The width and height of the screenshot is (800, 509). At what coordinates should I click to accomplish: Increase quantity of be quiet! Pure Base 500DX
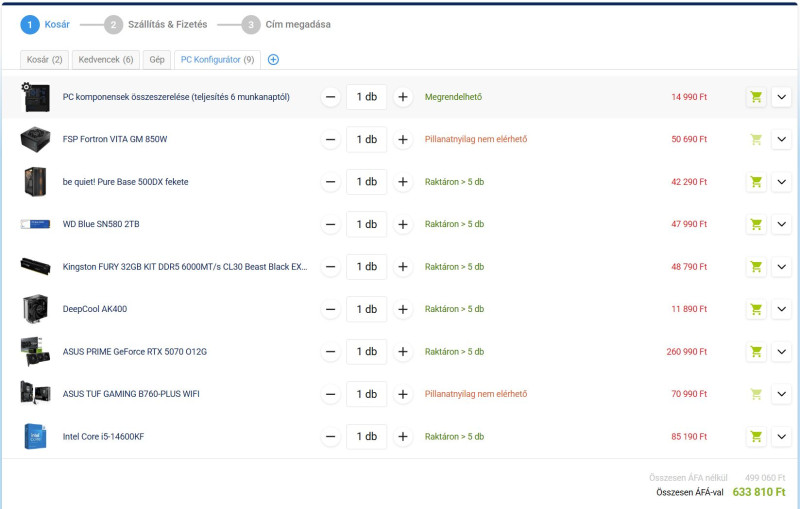(403, 182)
